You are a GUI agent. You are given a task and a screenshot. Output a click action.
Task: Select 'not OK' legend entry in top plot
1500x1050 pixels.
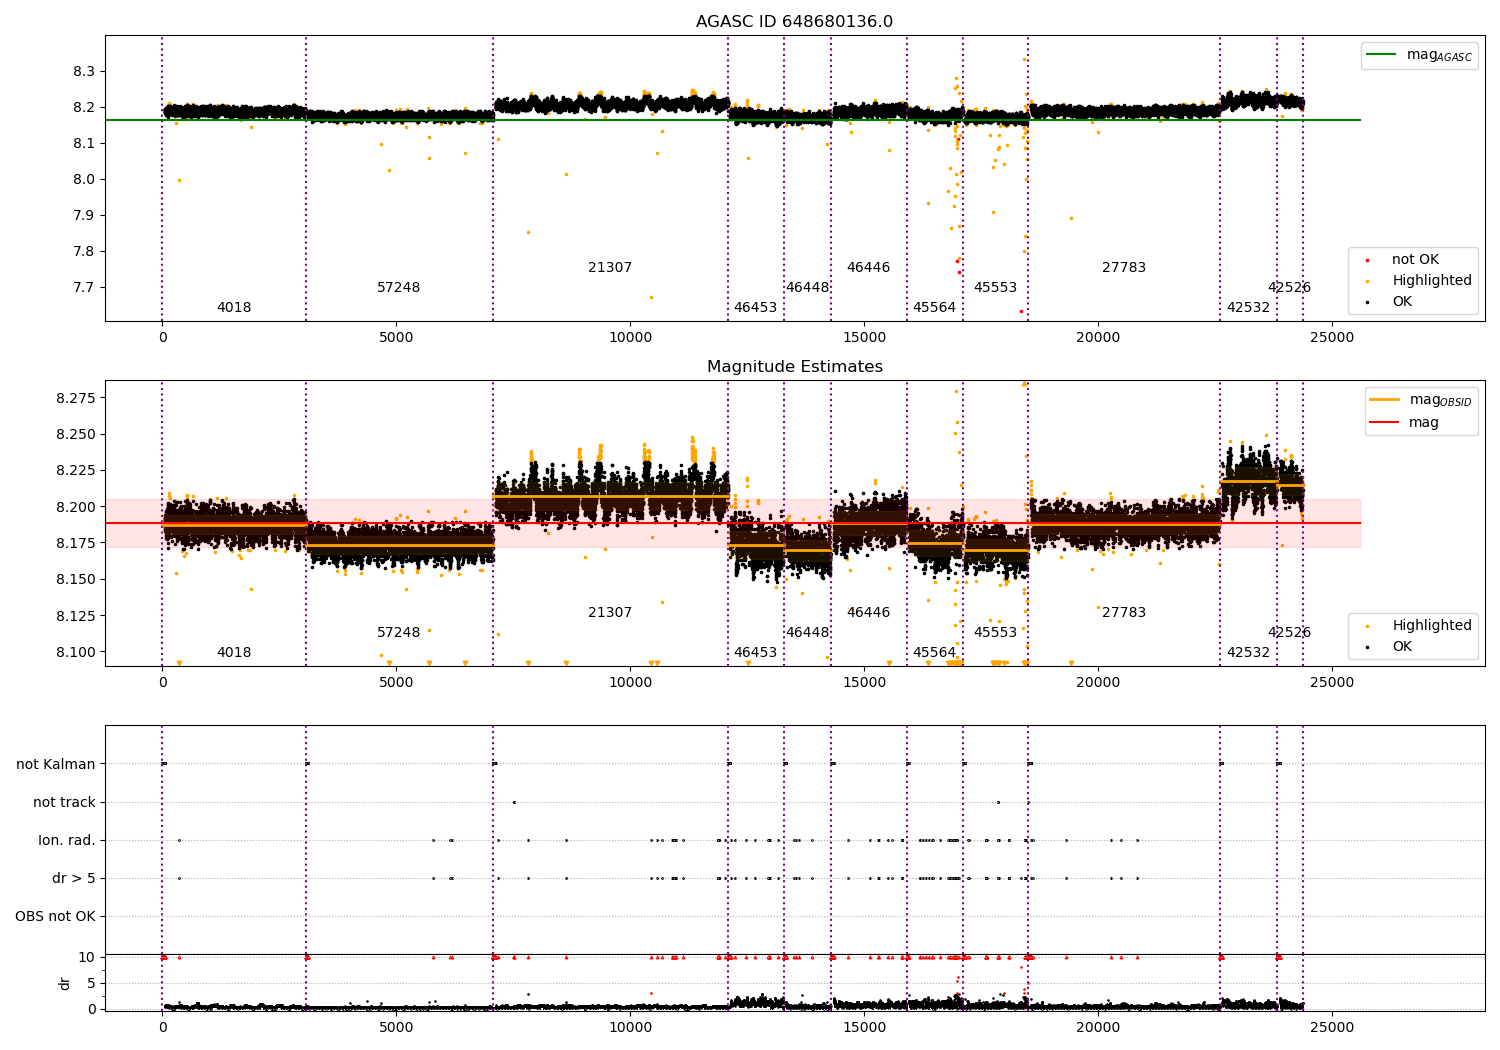point(1415,260)
